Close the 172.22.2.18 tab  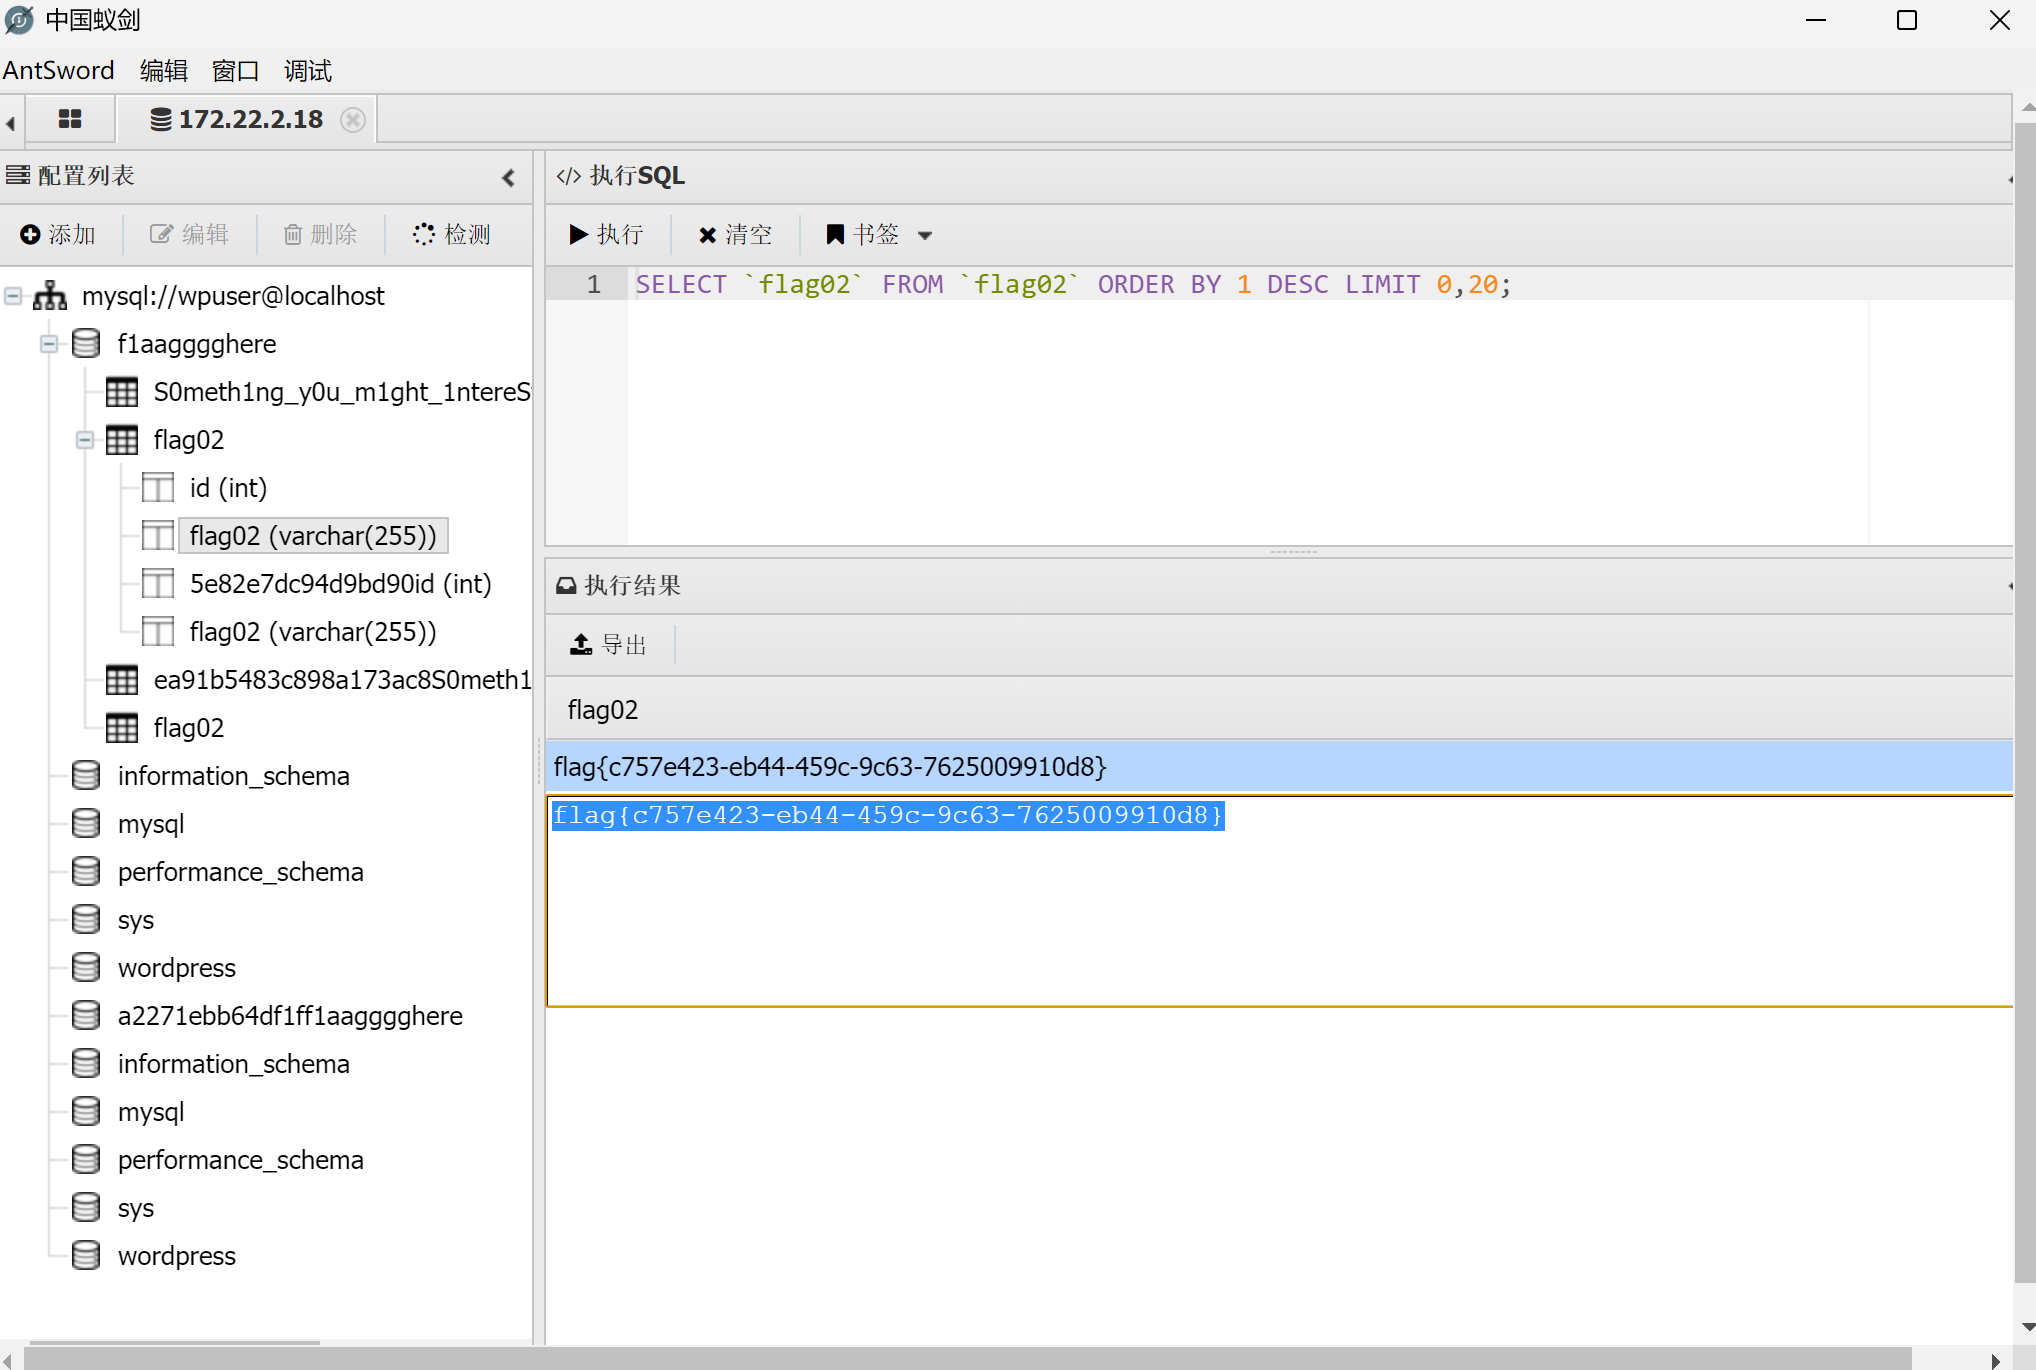coord(352,120)
